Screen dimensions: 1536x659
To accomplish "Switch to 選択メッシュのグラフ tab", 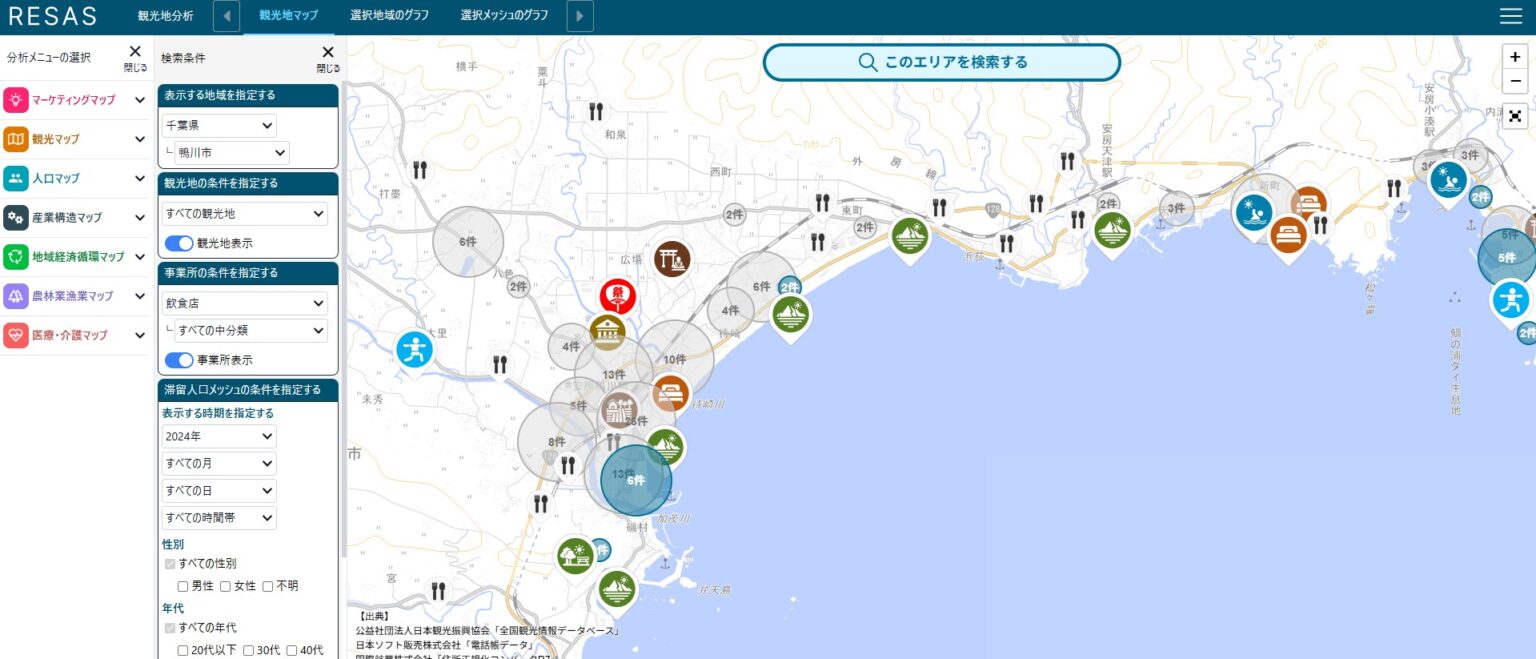I will pos(504,16).
